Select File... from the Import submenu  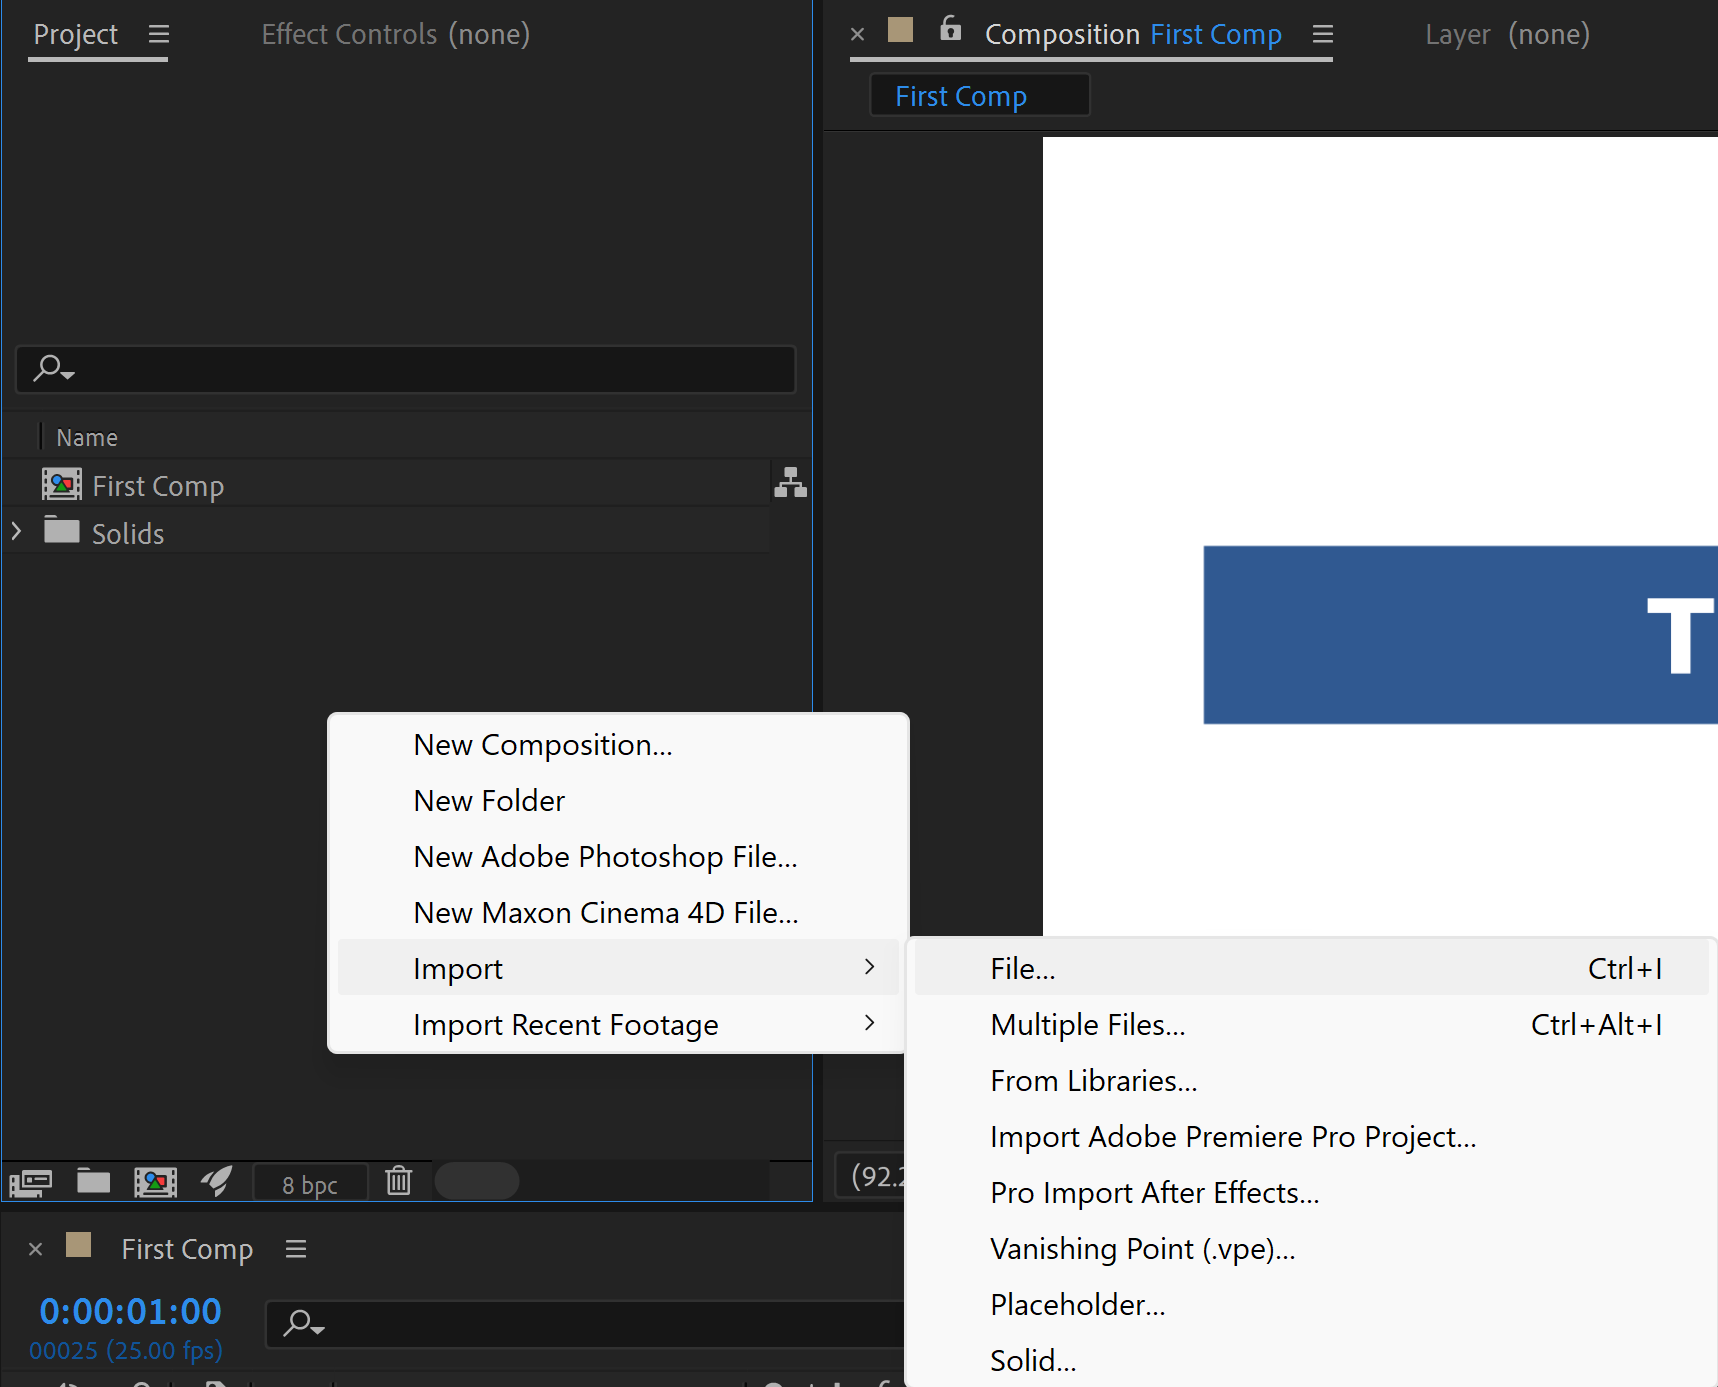coord(1022,967)
